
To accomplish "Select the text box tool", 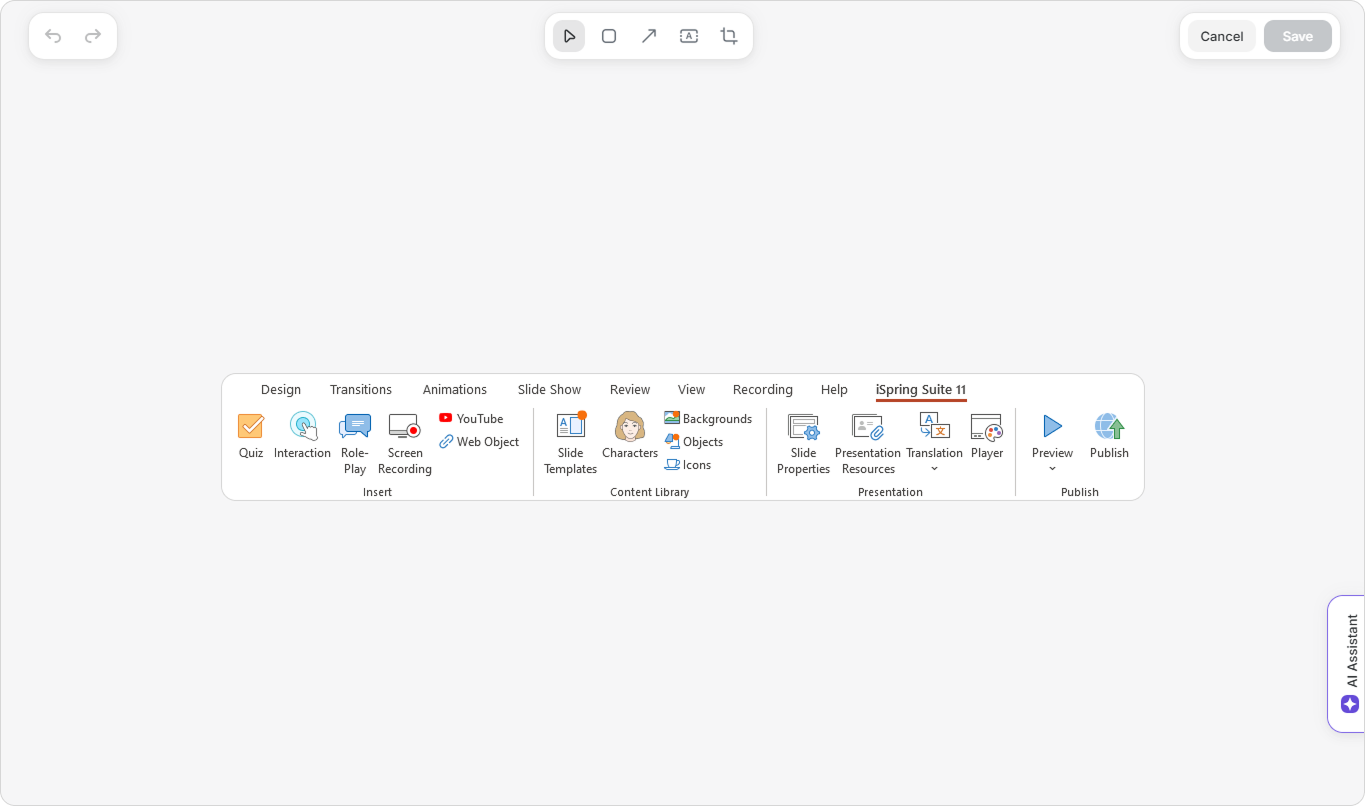I will click(x=689, y=36).
